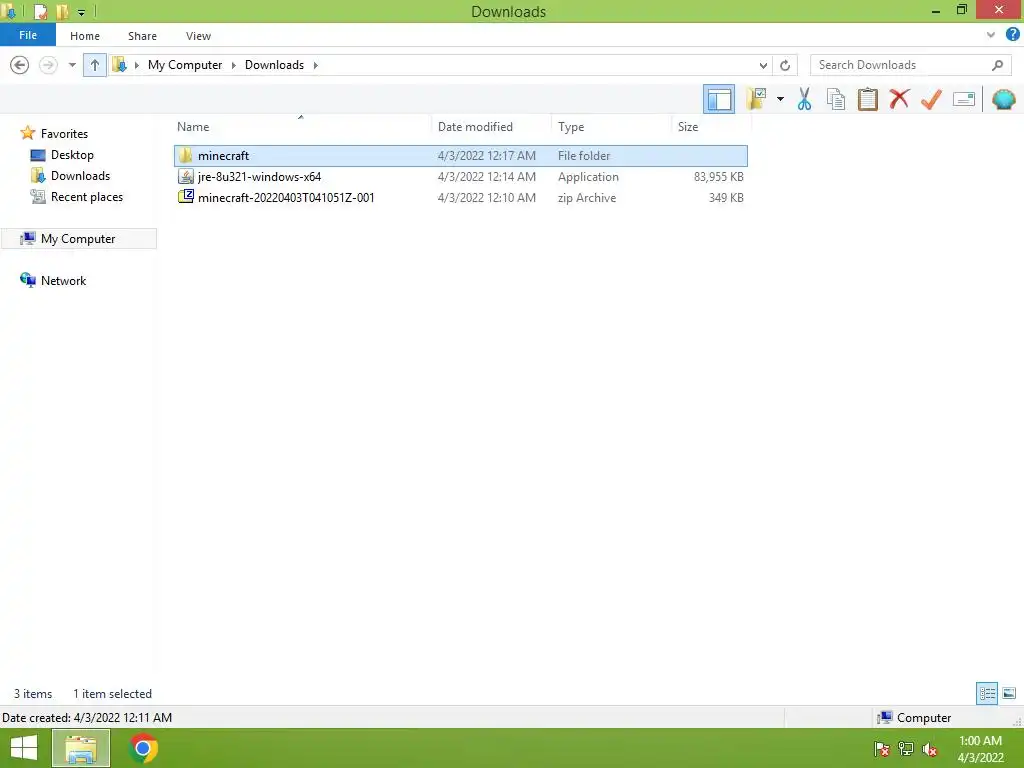1024x768 pixels.
Task: Open the recent locations dropdown
Action: (x=72, y=65)
